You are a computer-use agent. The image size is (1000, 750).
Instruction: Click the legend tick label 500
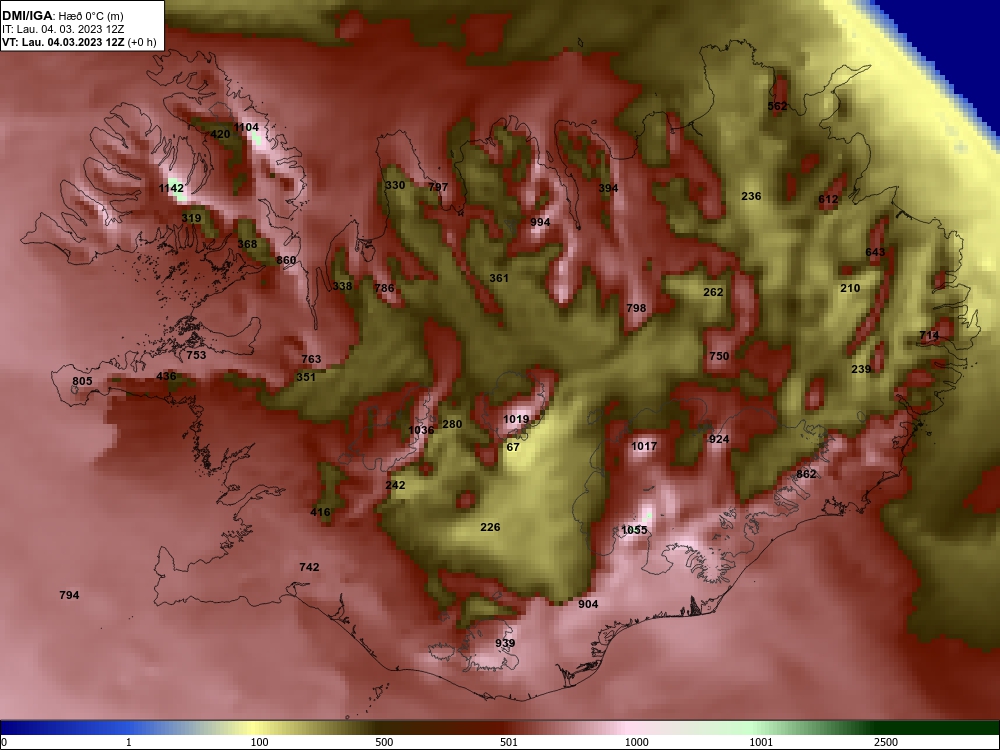point(384,742)
